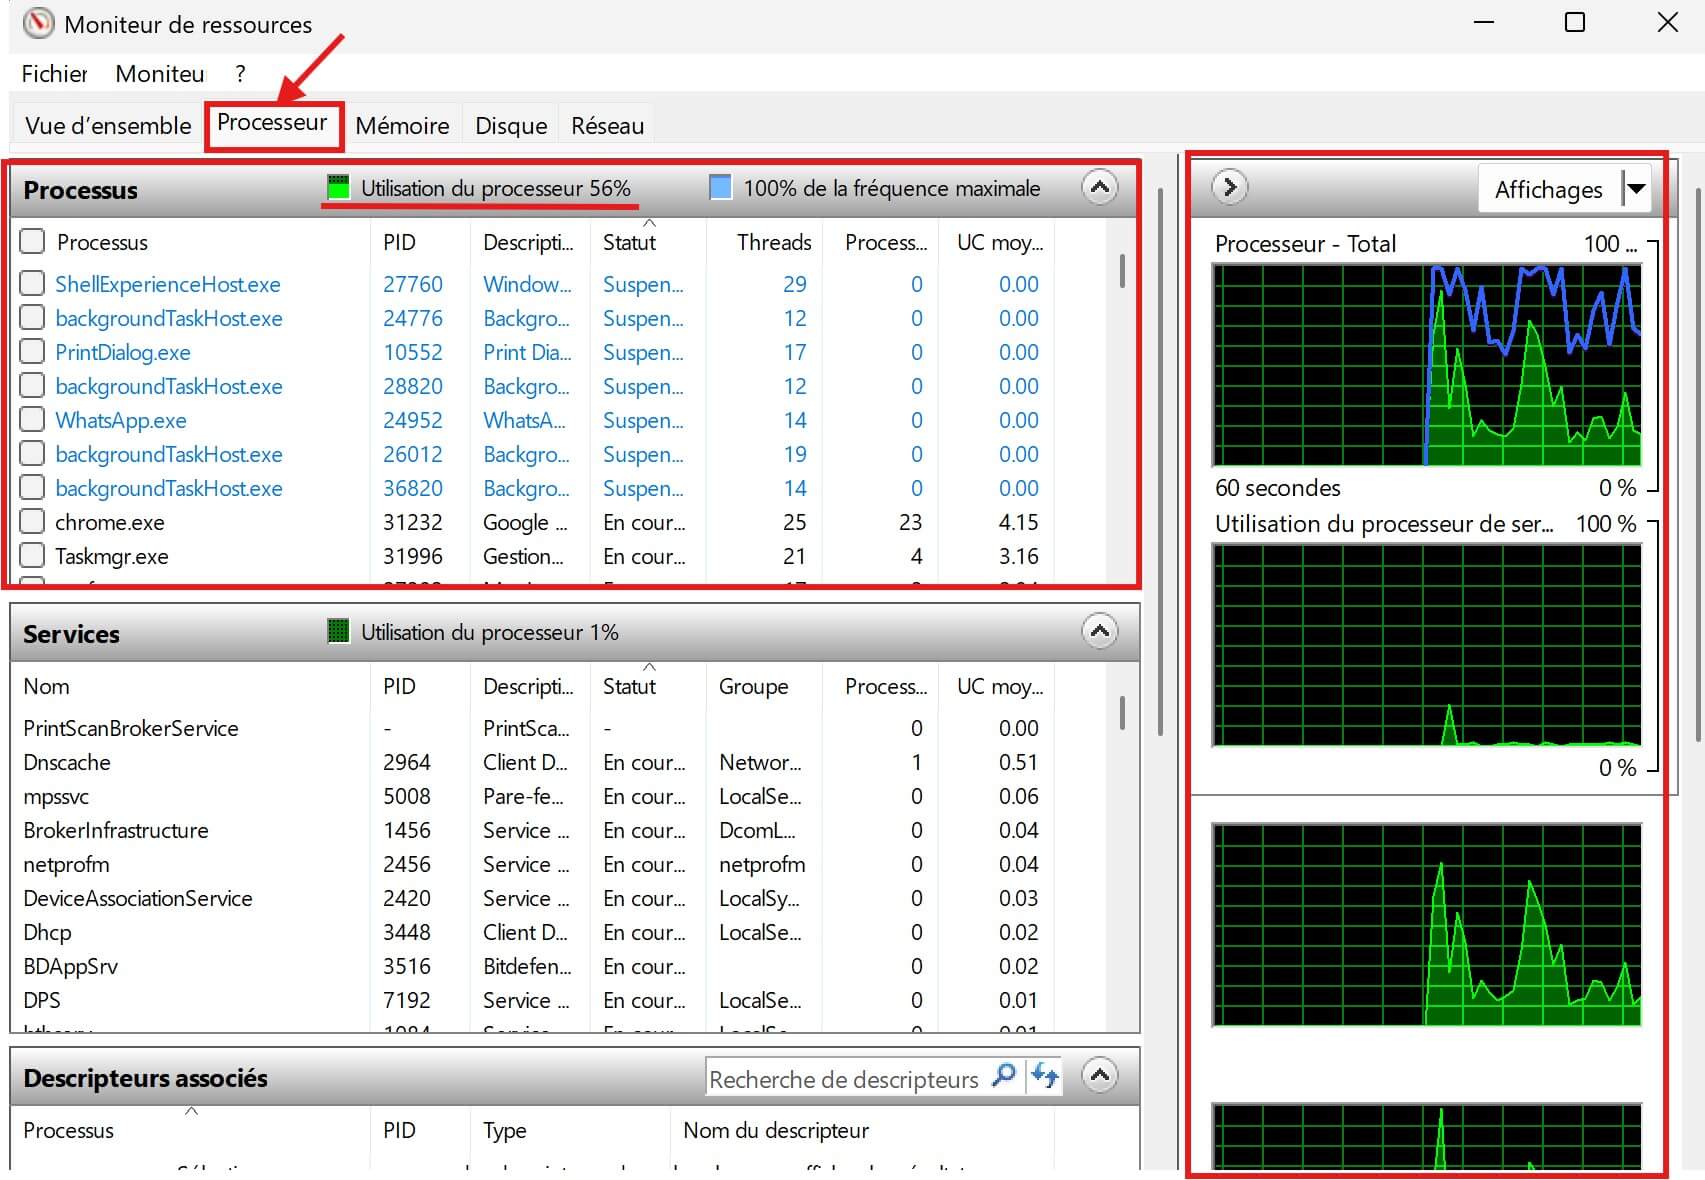Select the ShellExperienceHost.exe process row
This screenshot has height=1180, width=1705.
[560, 284]
